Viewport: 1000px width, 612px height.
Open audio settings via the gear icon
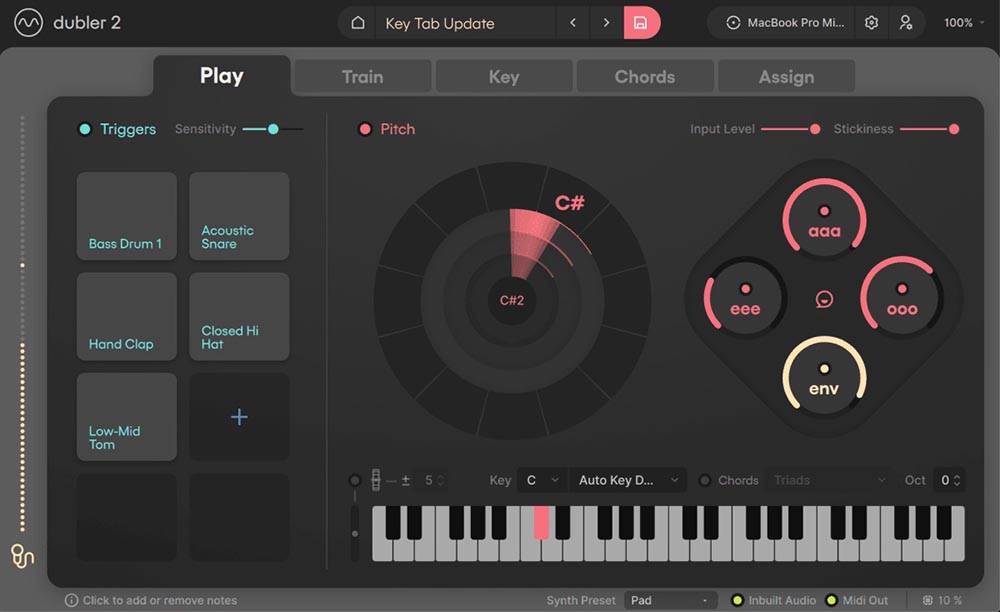(x=872, y=23)
